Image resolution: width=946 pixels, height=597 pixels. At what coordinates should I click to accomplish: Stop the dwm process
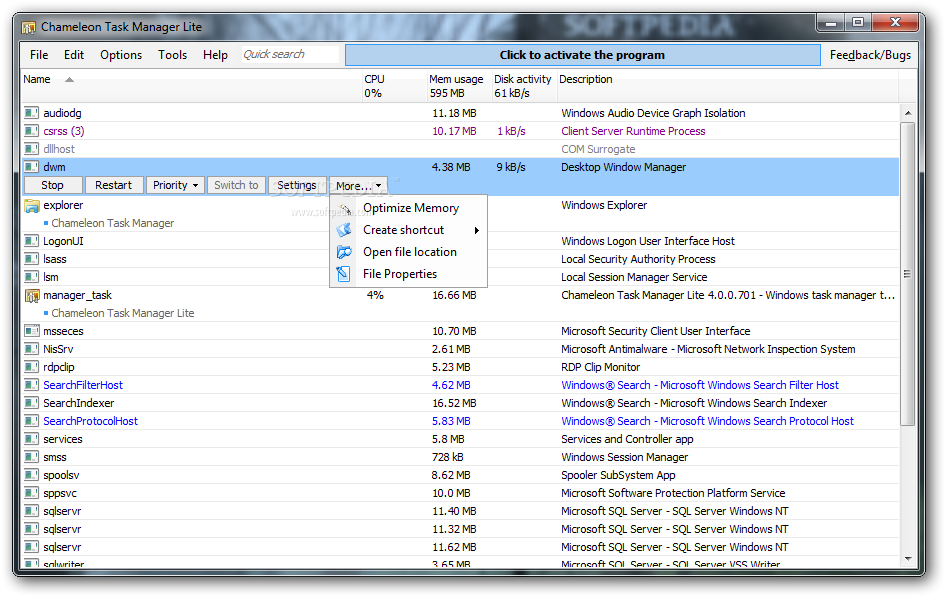pyautogui.click(x=52, y=185)
